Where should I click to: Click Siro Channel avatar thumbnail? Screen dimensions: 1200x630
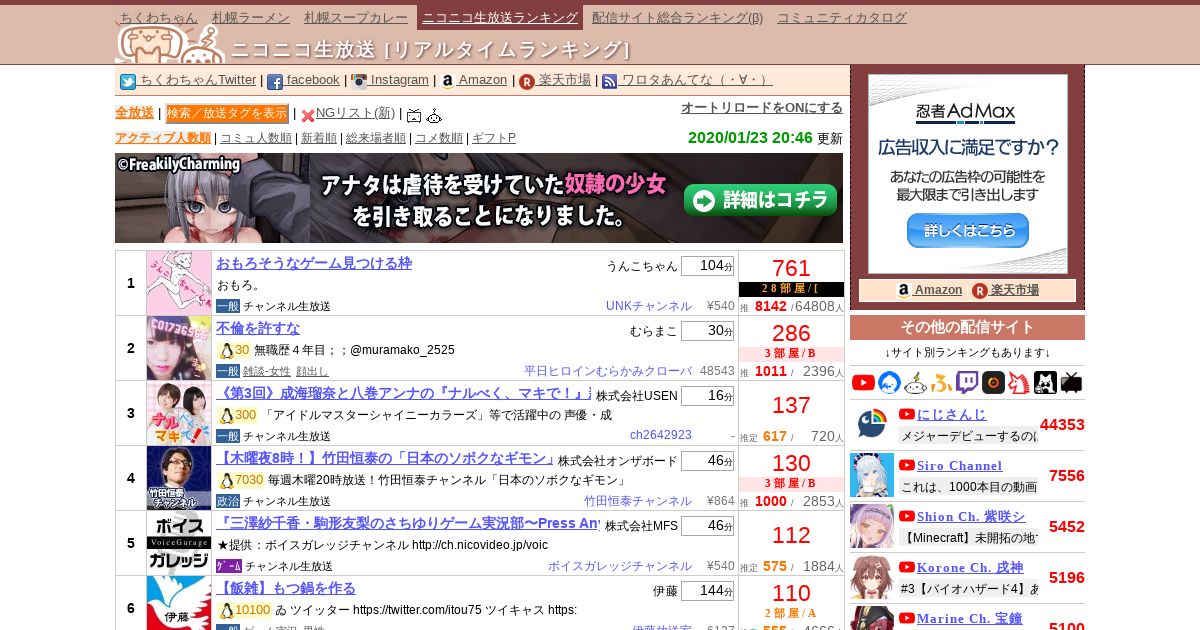click(872, 475)
